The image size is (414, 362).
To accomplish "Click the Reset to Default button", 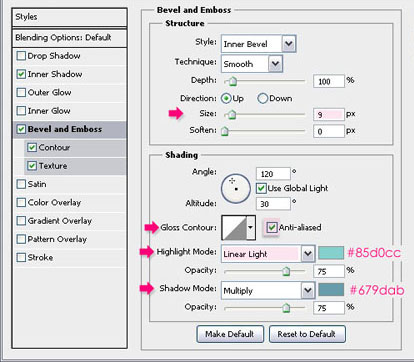I will point(307,334).
